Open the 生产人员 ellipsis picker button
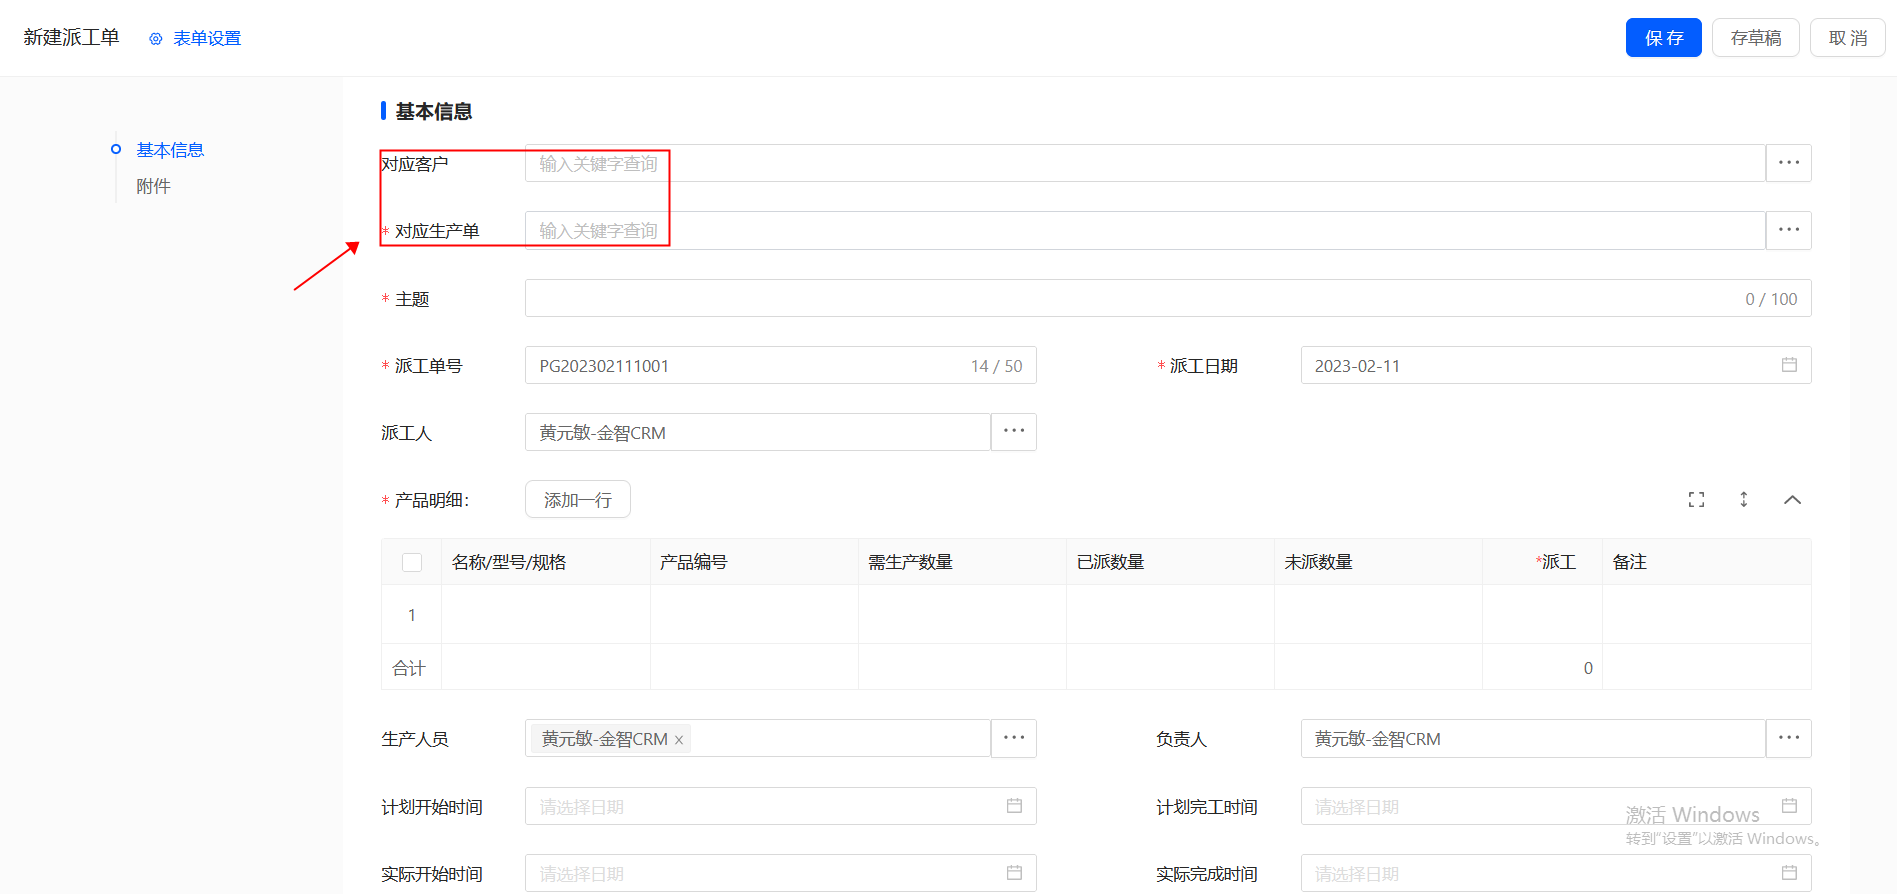1897x894 pixels. tap(1014, 738)
